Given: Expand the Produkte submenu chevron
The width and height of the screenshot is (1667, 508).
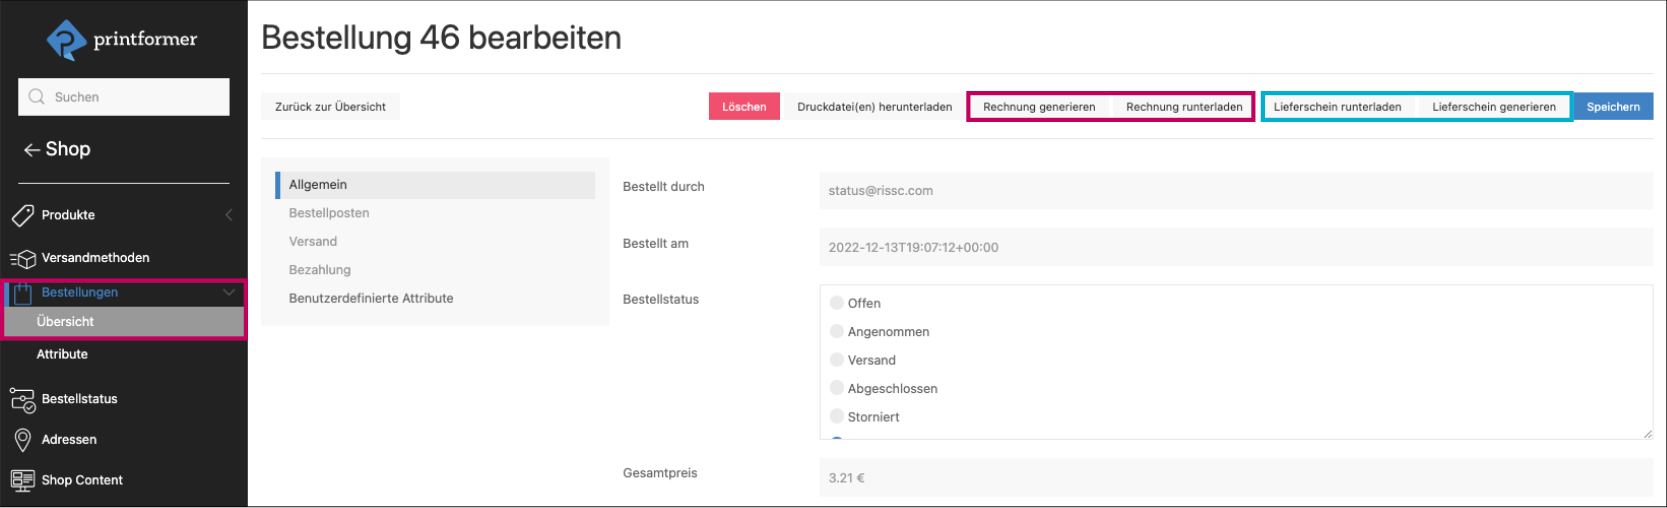Looking at the screenshot, I should (228, 215).
